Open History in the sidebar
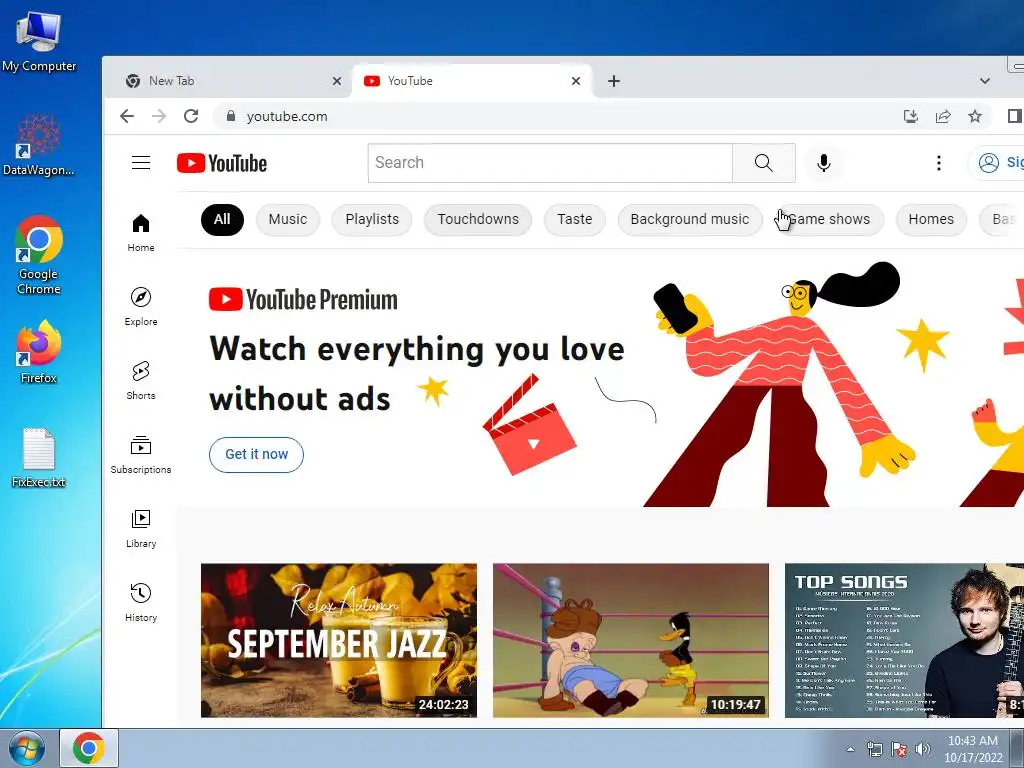Image resolution: width=1024 pixels, height=768 pixels. pyautogui.click(x=140, y=602)
